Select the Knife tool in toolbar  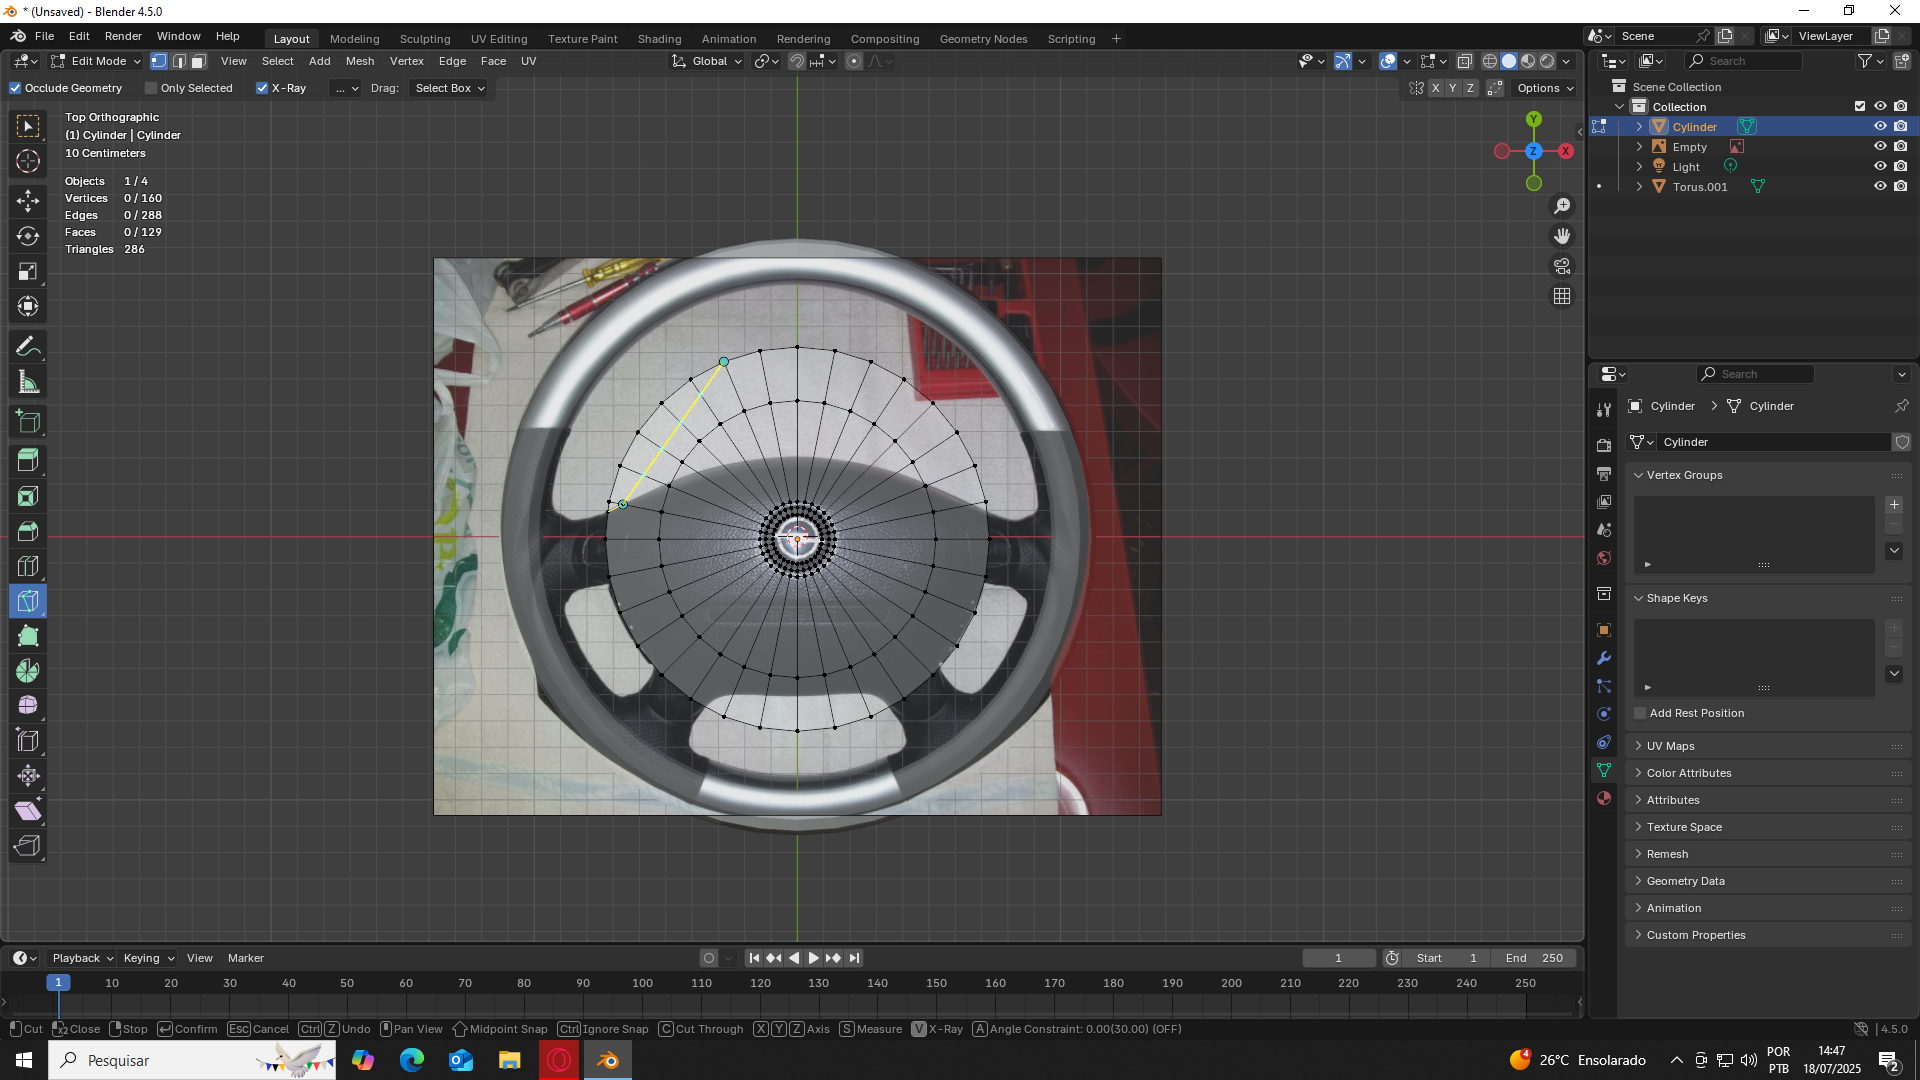(28, 601)
